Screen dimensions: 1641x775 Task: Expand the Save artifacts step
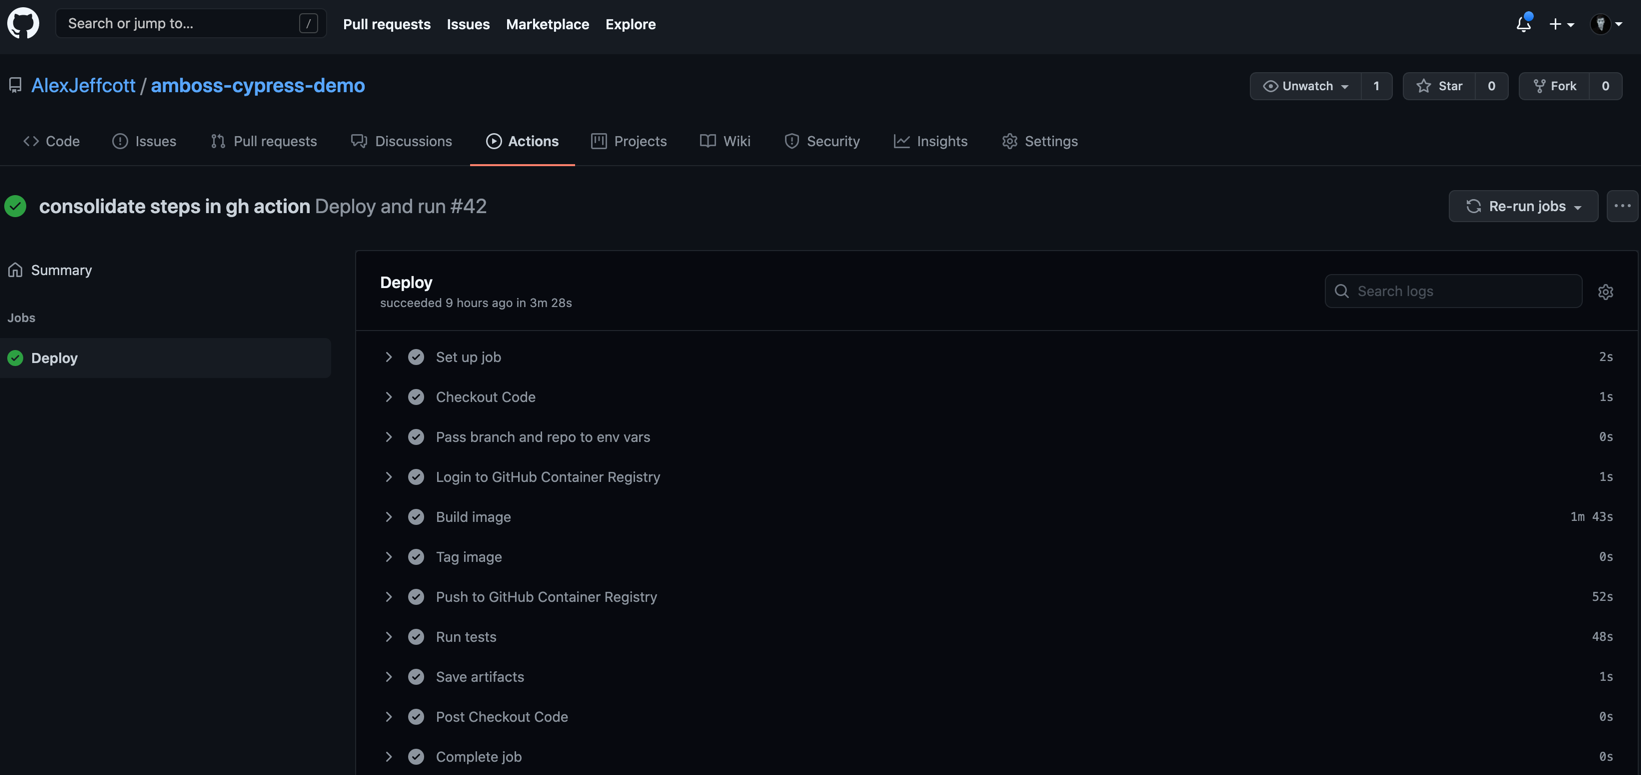389,677
